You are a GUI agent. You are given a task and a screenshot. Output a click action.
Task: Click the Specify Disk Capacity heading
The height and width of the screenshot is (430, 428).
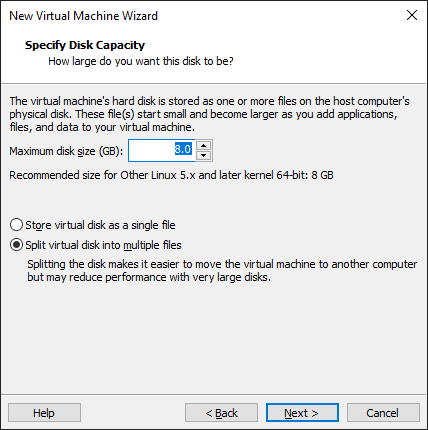[x=85, y=45]
